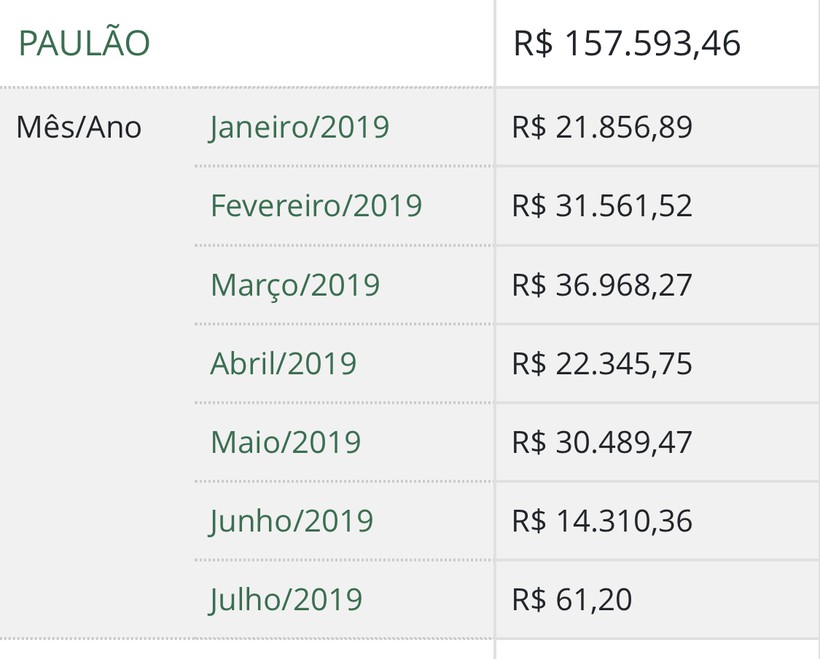
Task: Click the R$ 61,20 amount
Action: (572, 600)
